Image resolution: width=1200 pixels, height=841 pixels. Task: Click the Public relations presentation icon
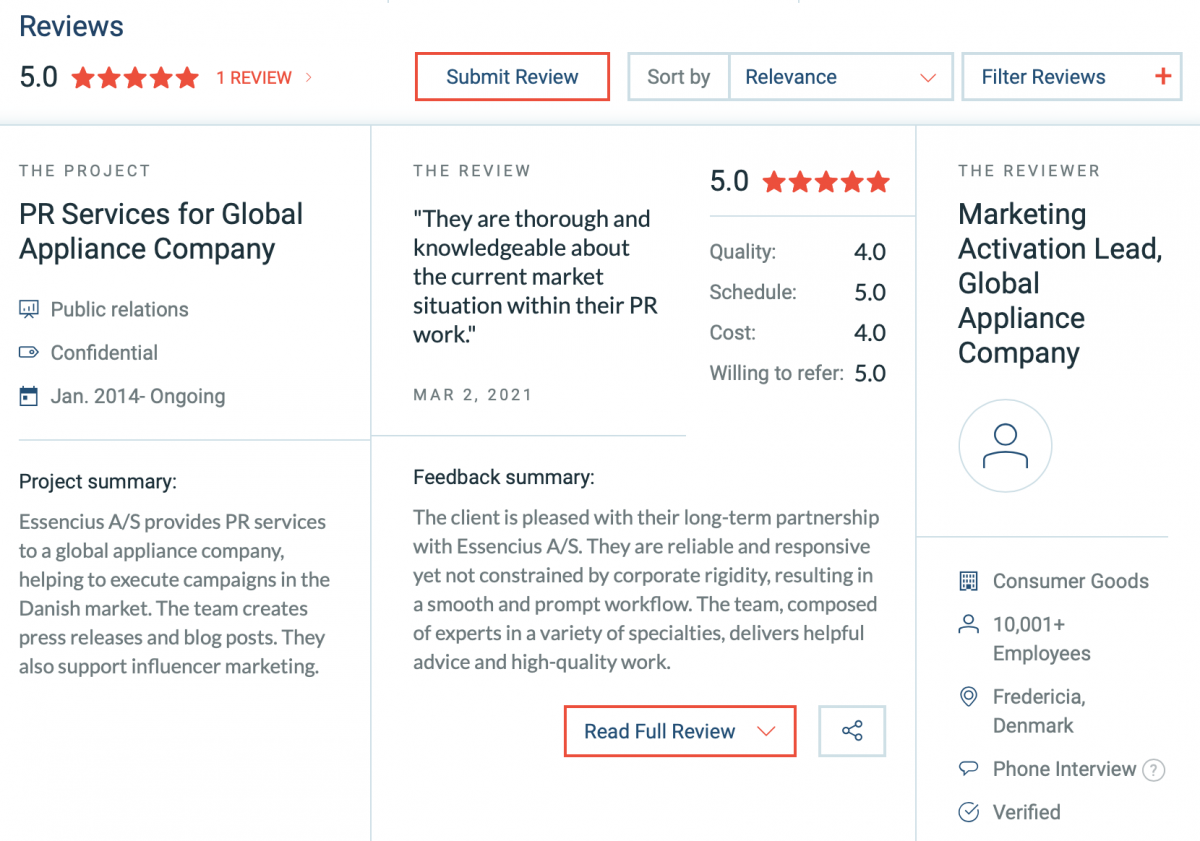click(x=29, y=309)
